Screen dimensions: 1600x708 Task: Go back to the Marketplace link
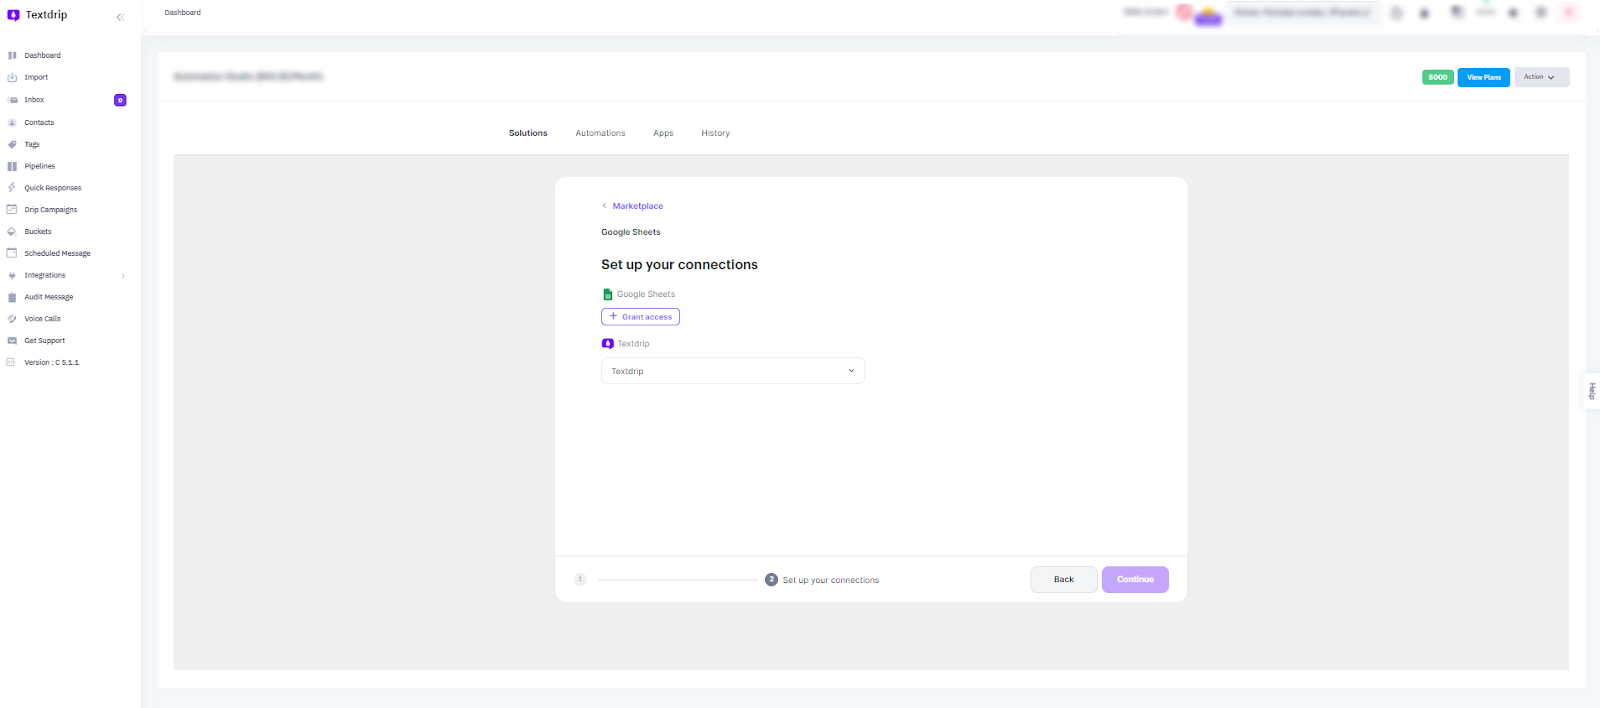(638, 206)
